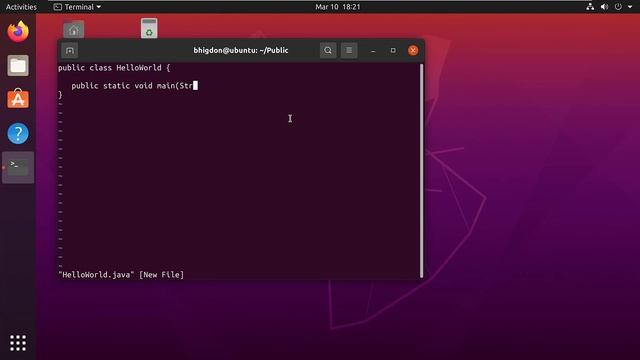Click the volume icon in top bar
Screen dimensions: 640x360
(604, 7)
